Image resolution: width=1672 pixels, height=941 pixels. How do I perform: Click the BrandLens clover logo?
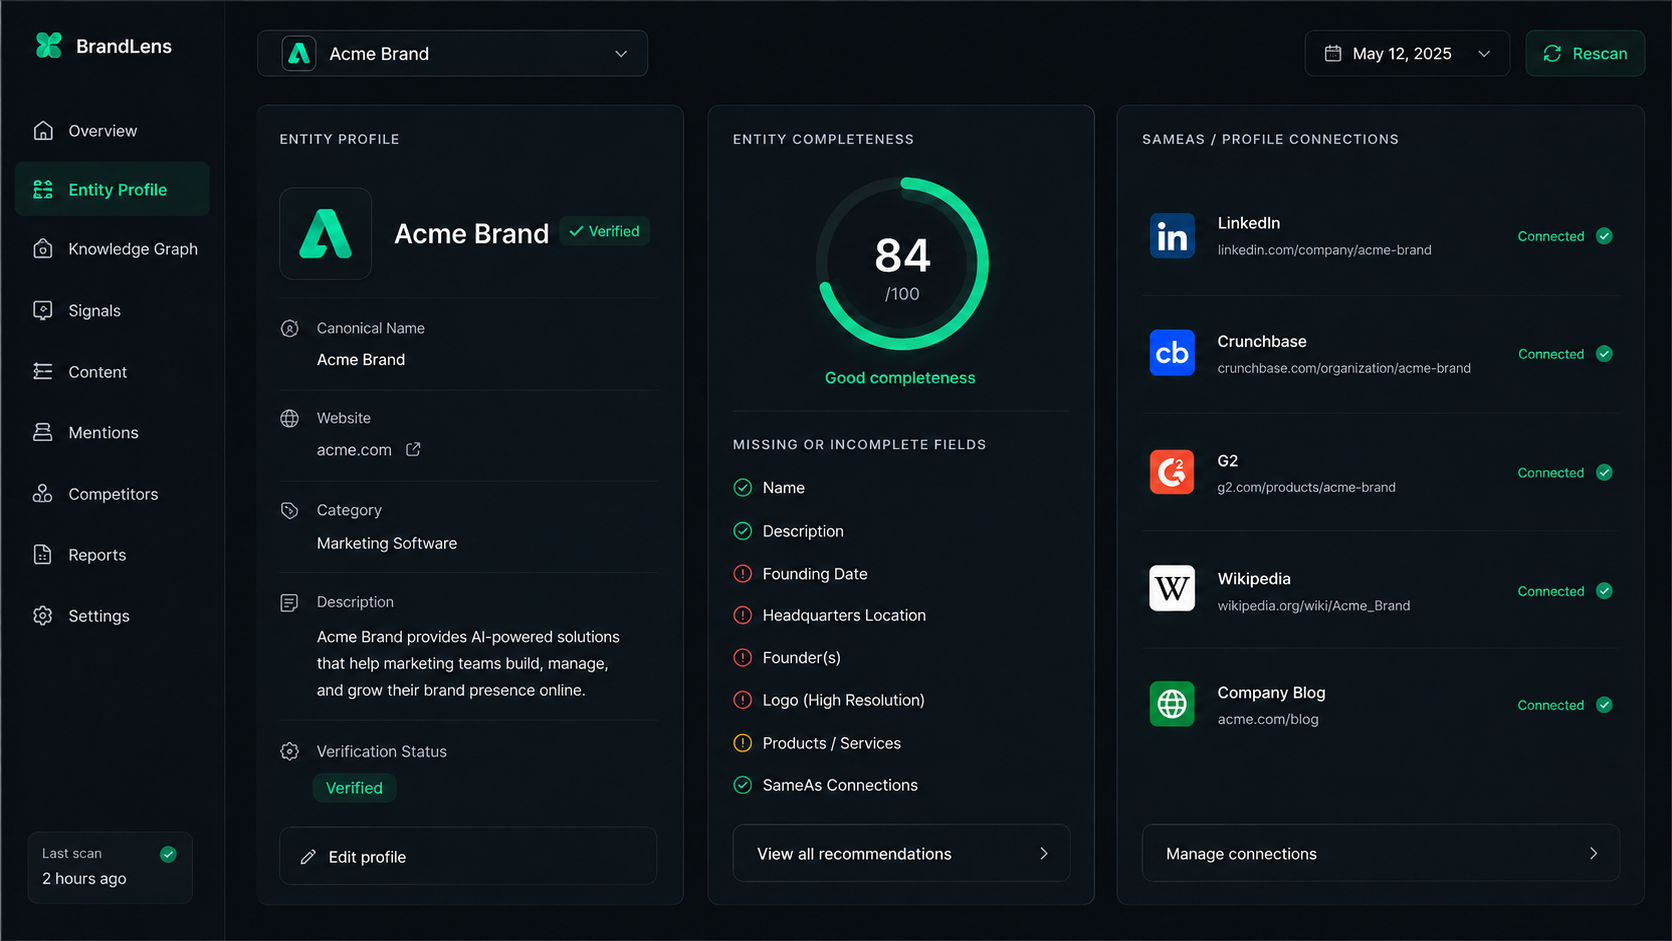click(48, 45)
